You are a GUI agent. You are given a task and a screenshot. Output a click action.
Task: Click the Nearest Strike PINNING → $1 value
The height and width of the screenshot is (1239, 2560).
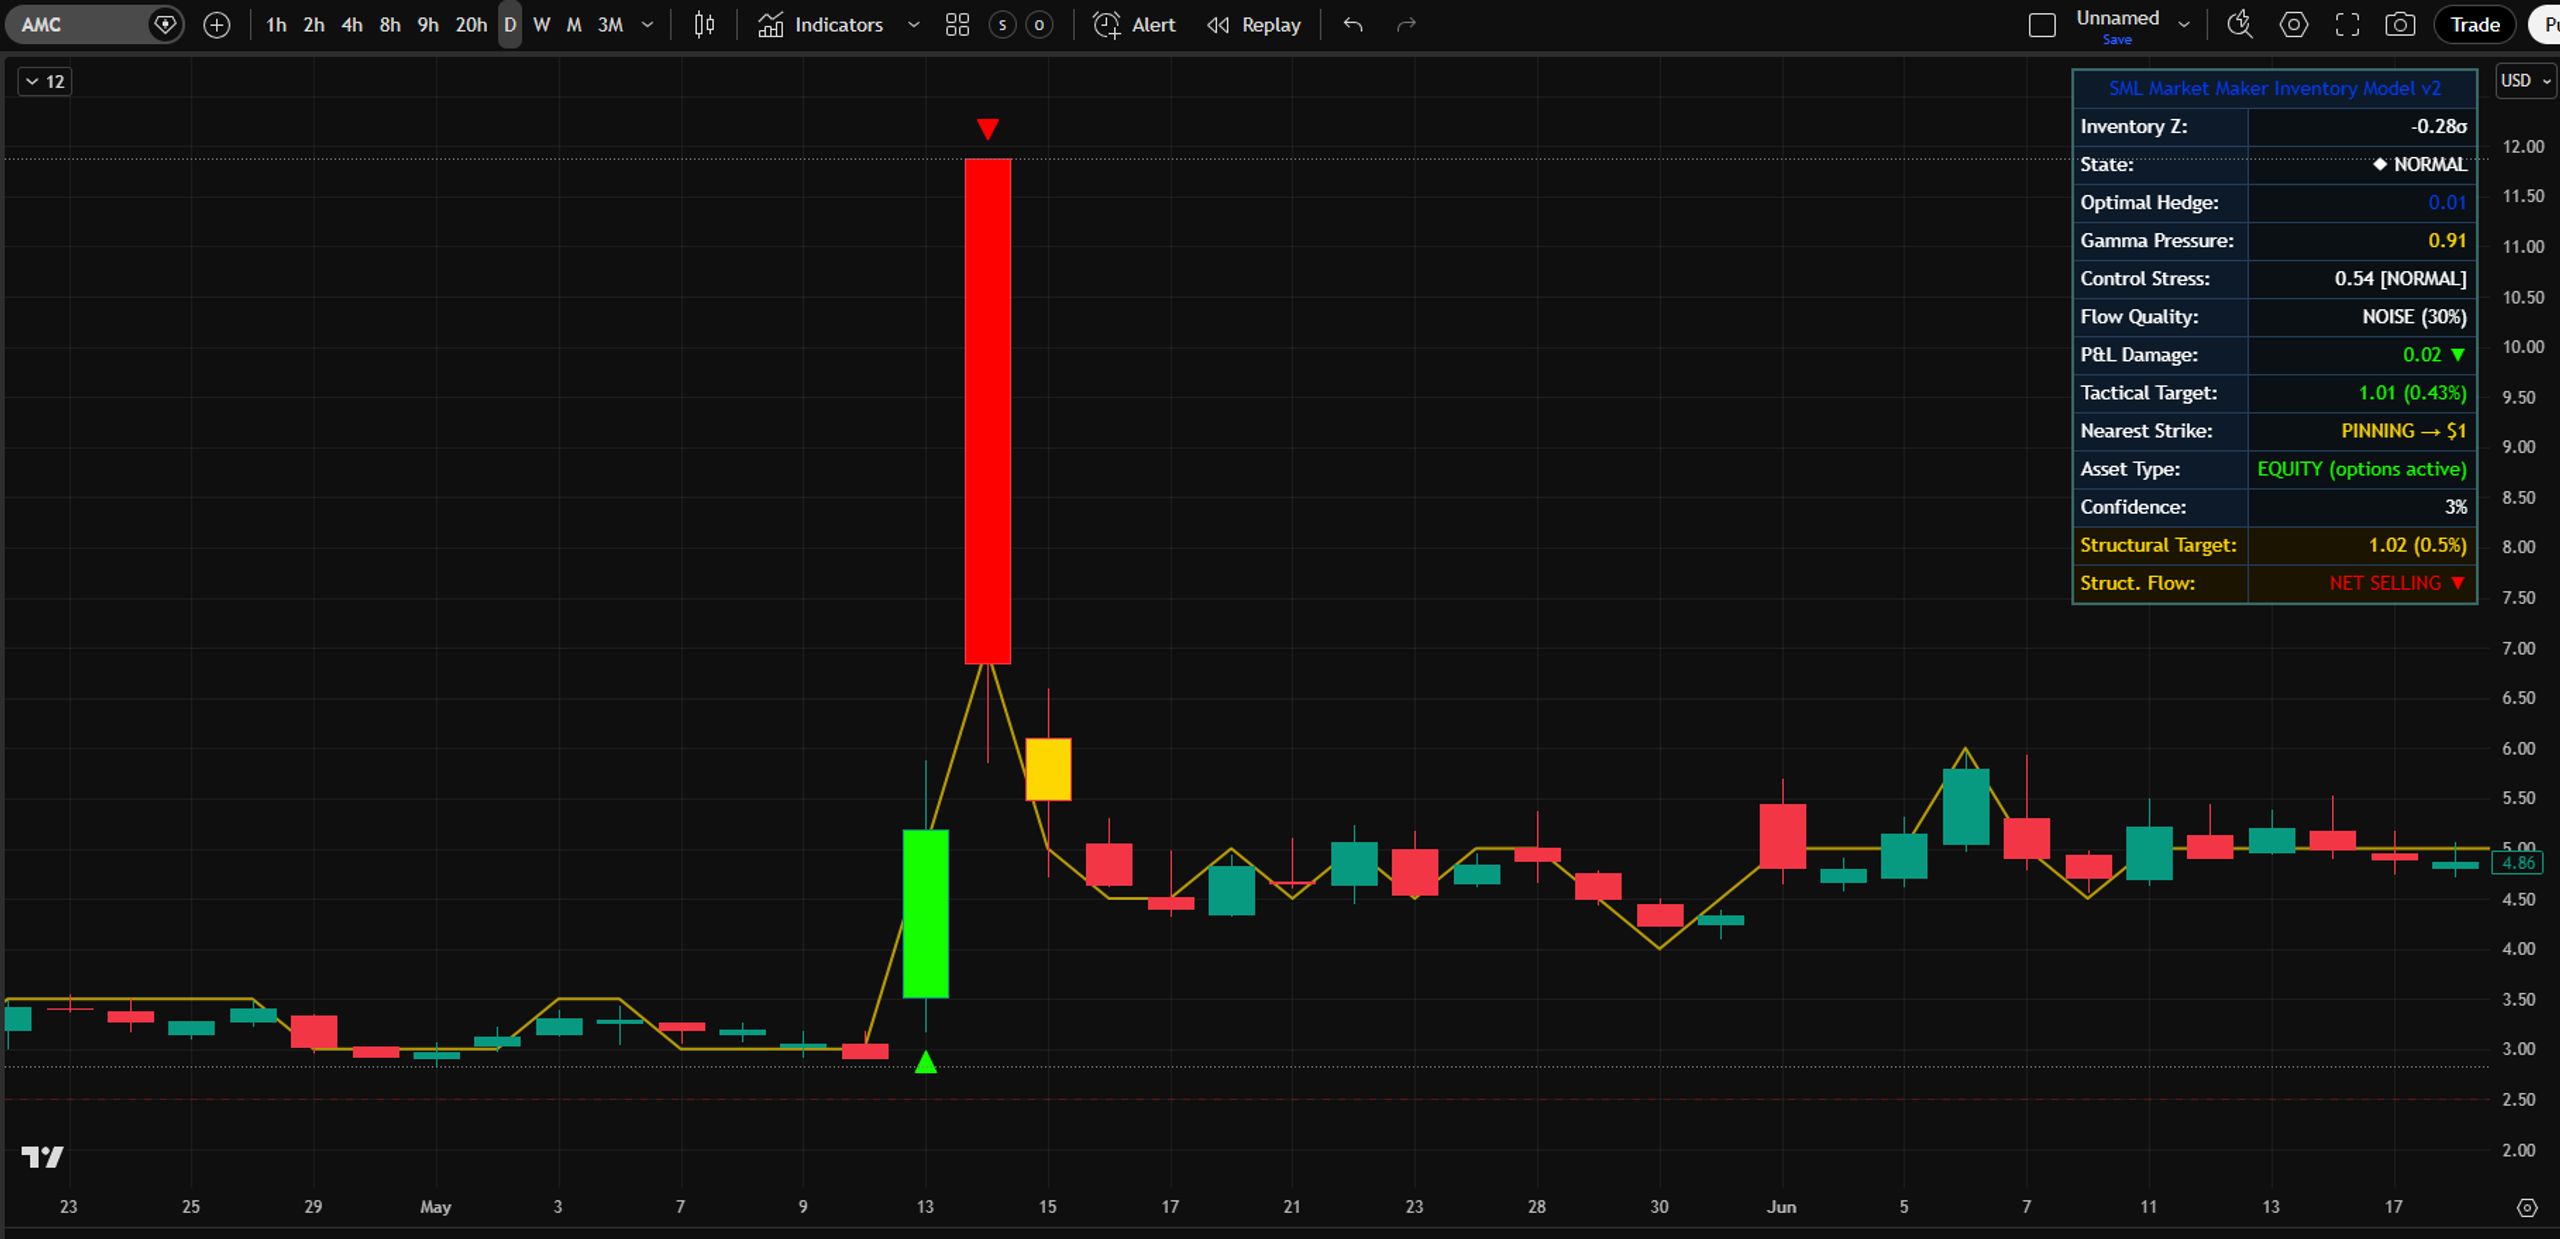click(2403, 431)
